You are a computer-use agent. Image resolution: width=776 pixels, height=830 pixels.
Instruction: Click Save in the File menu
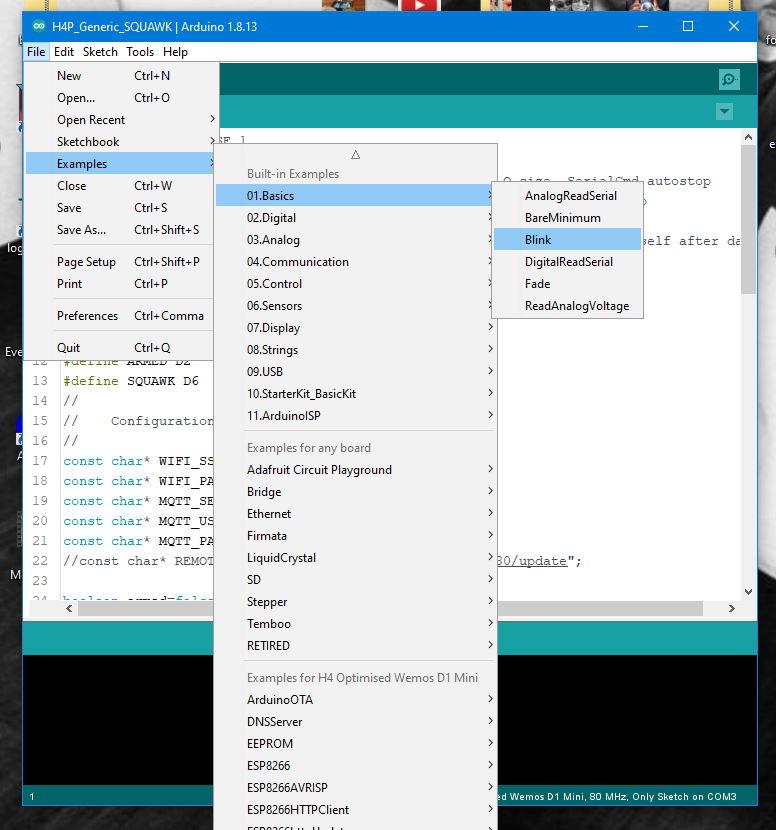[x=121, y=208]
